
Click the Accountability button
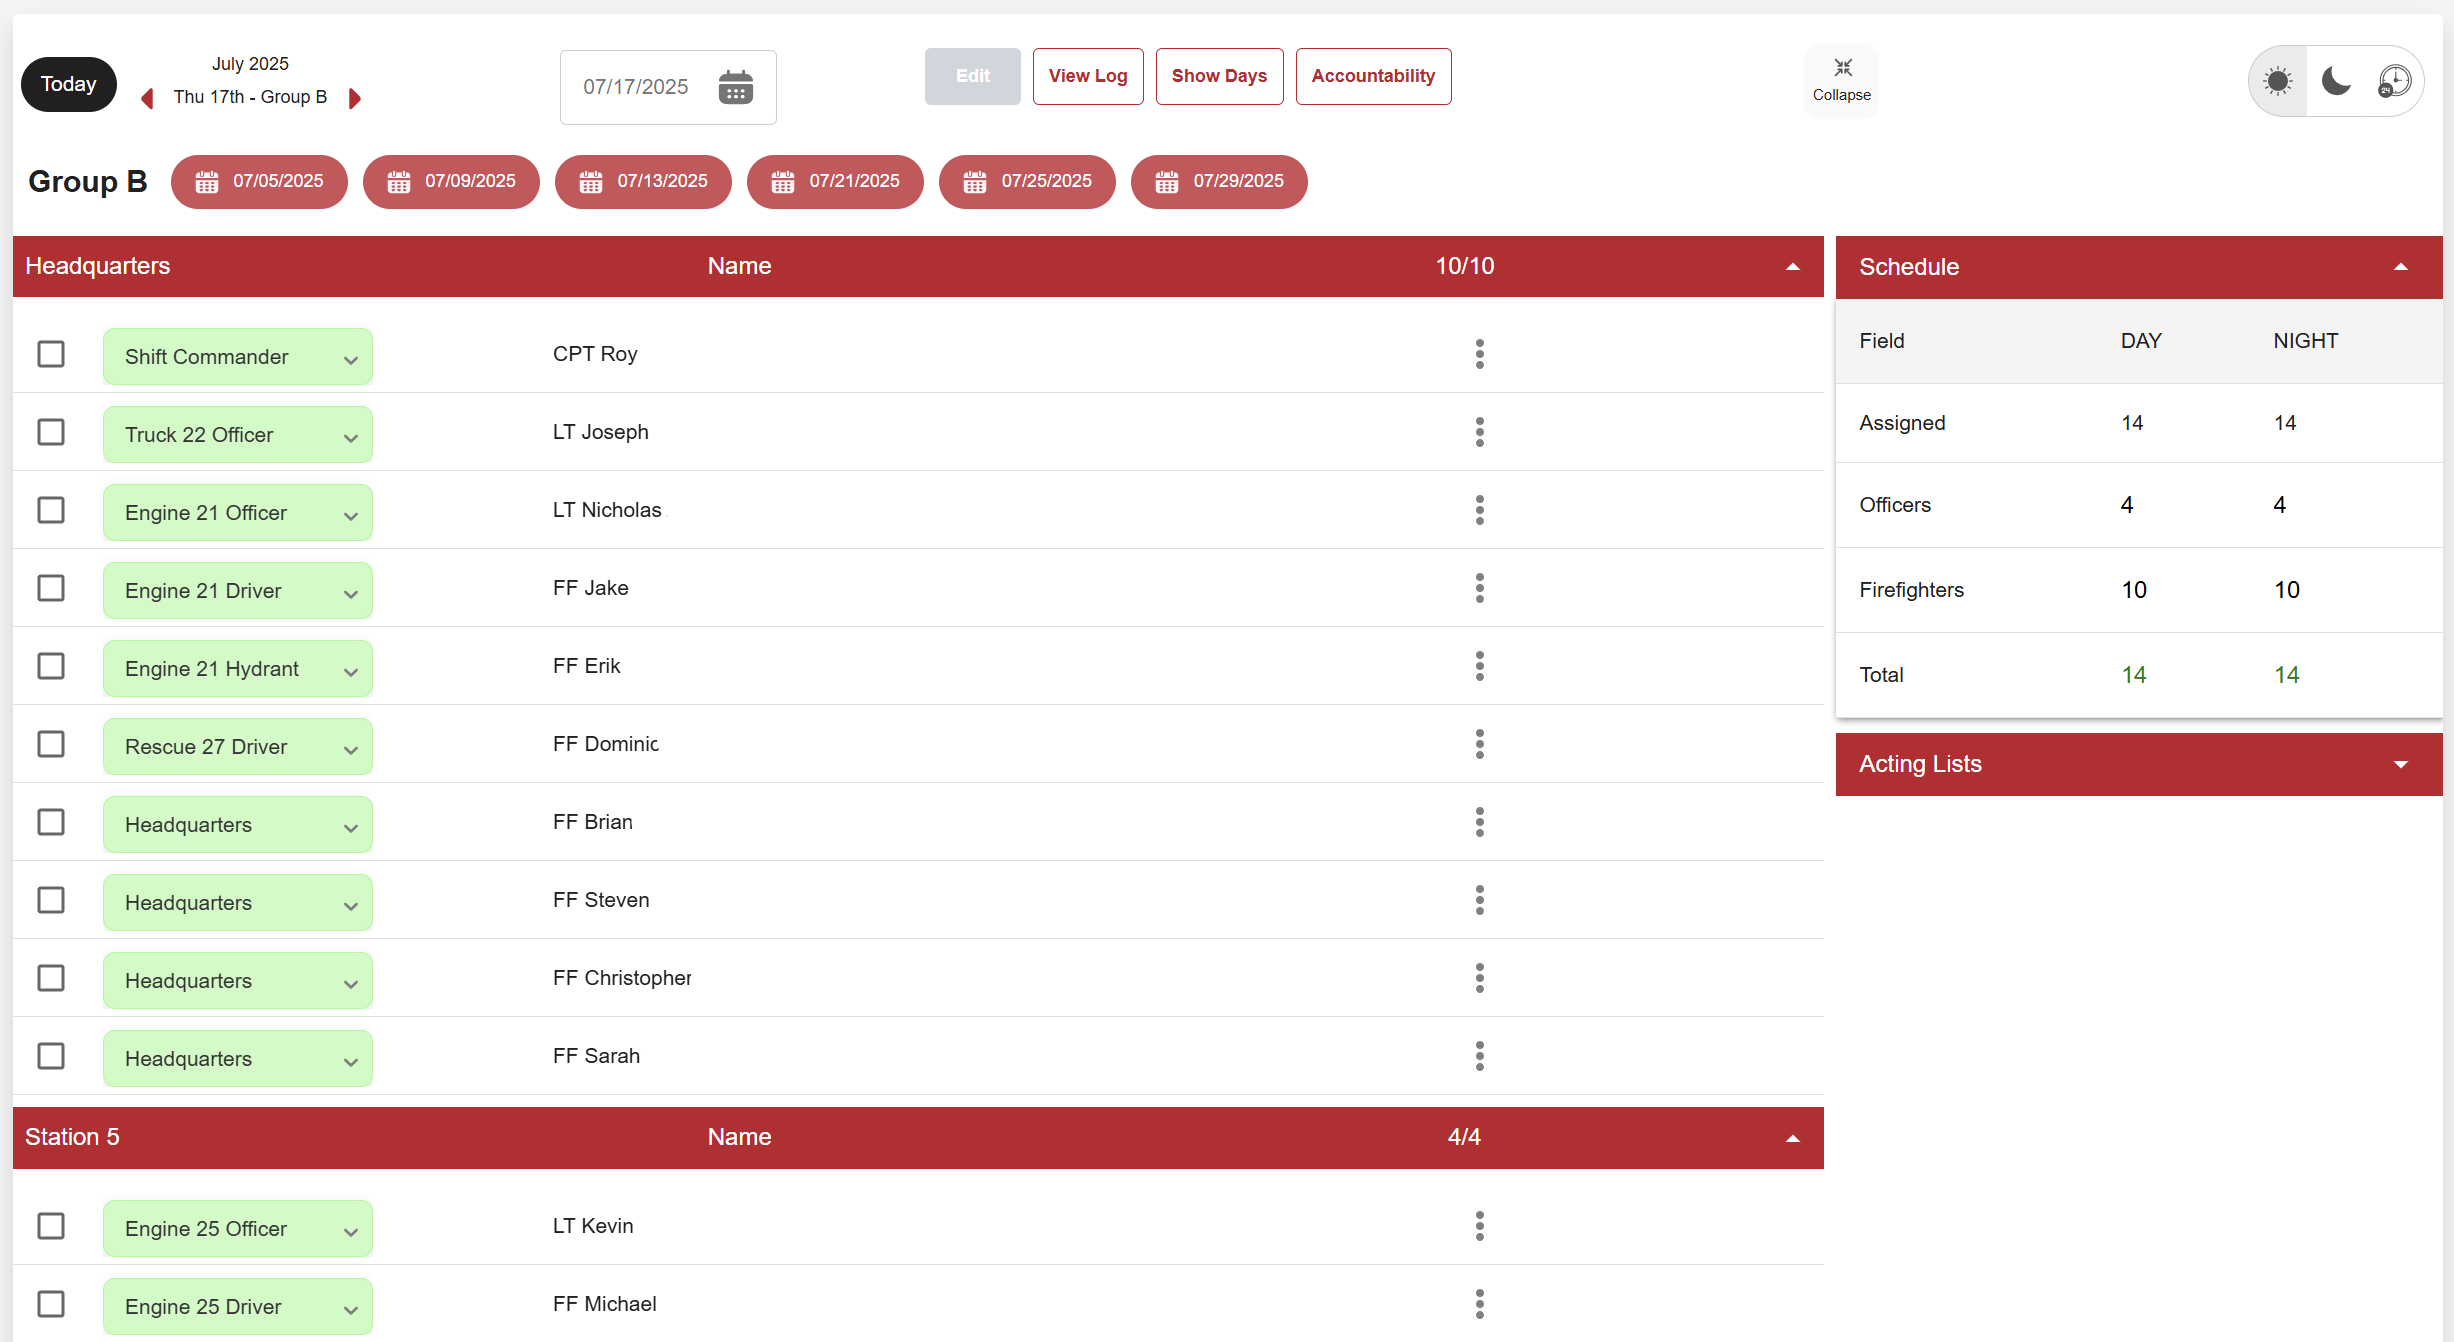point(1373,76)
